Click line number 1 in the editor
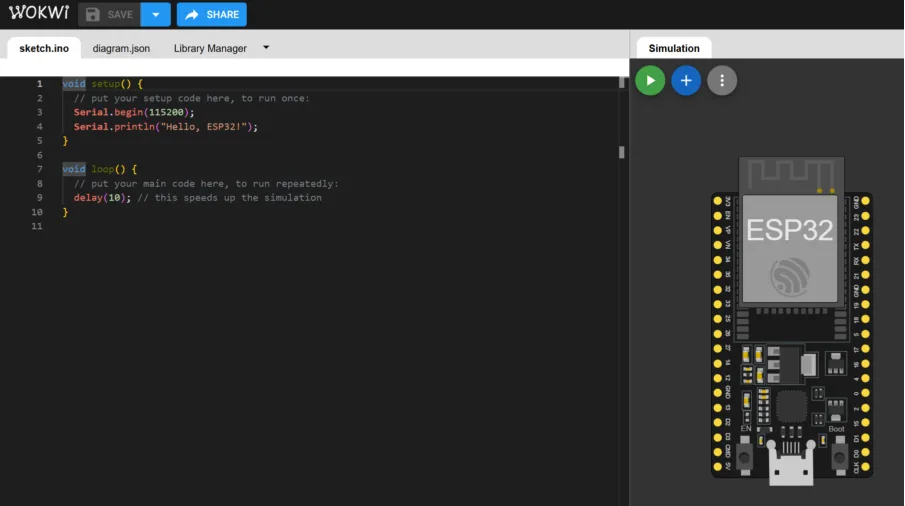Image resolution: width=905 pixels, height=506 pixels. [39, 84]
